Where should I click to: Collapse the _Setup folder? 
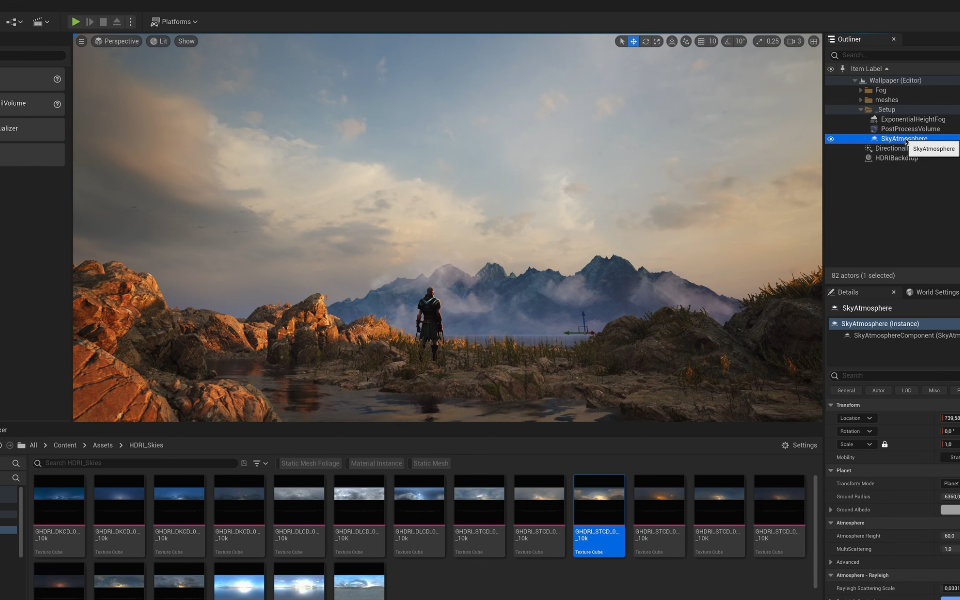(x=860, y=110)
